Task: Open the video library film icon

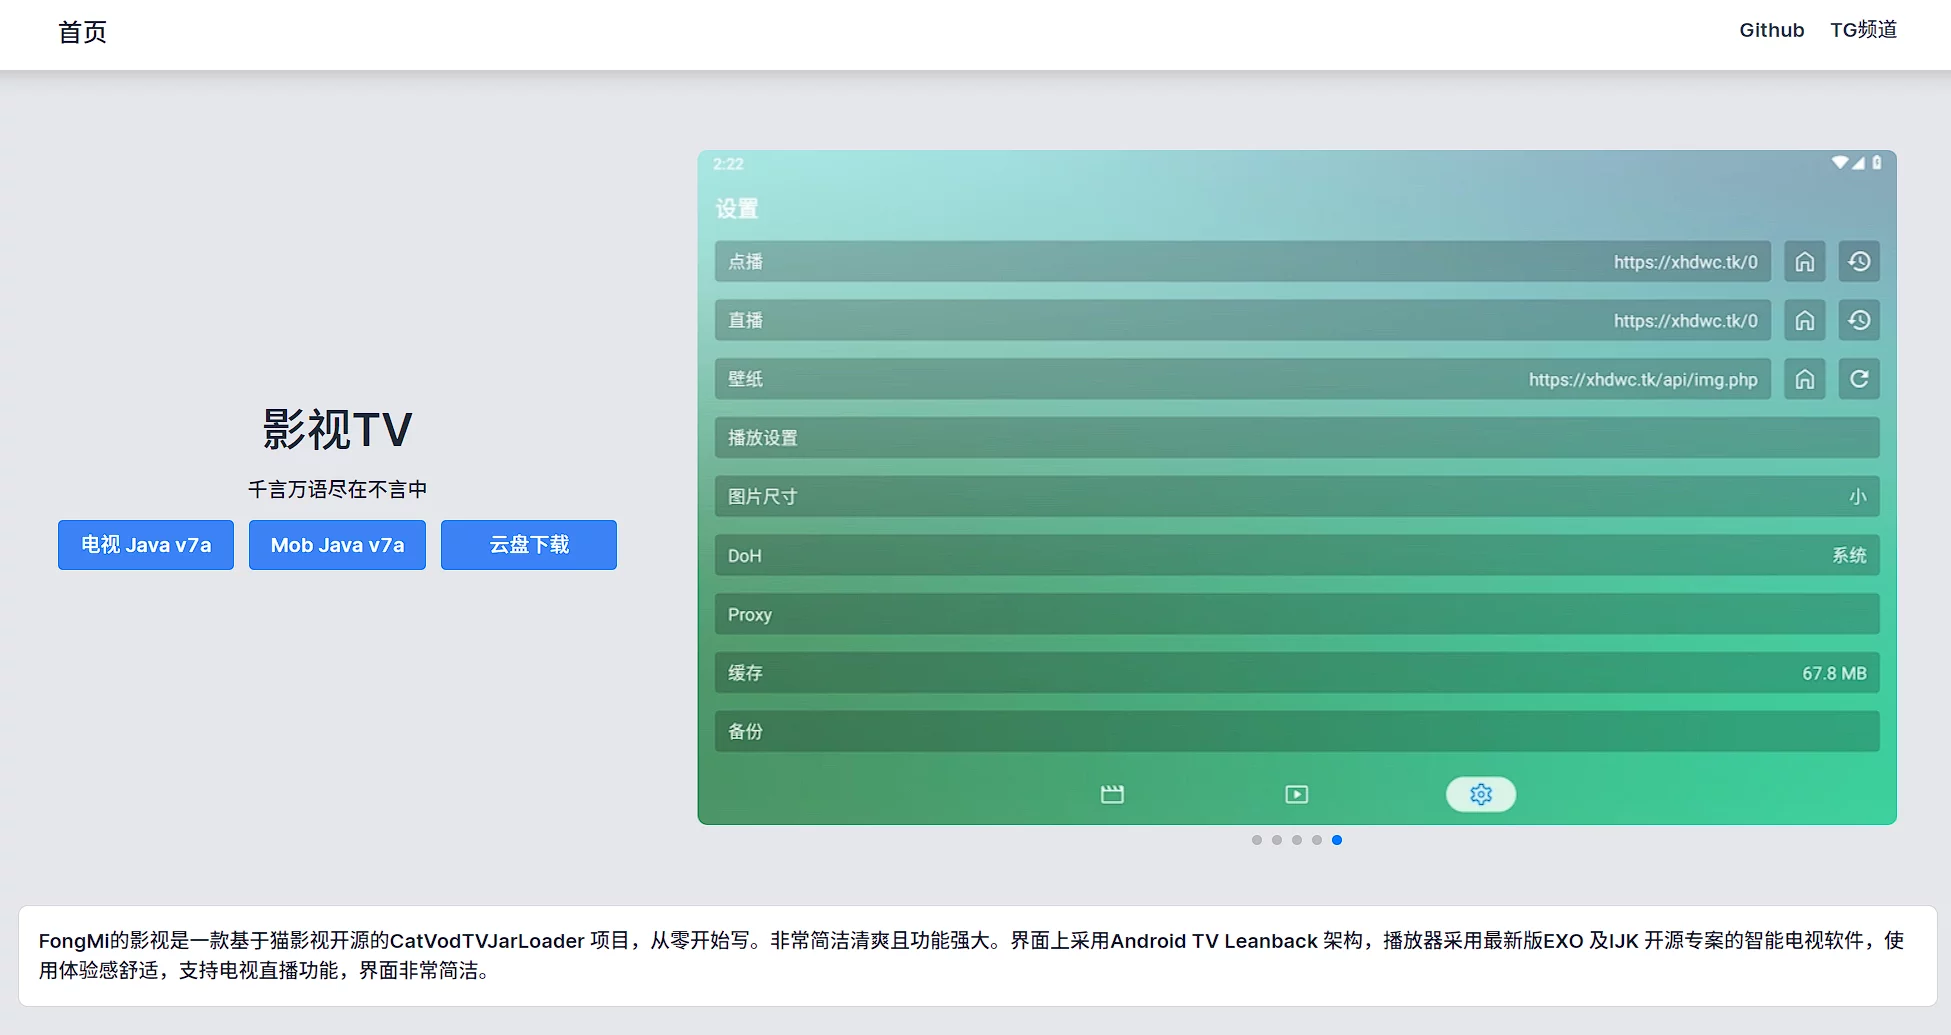Action: tap(1112, 794)
